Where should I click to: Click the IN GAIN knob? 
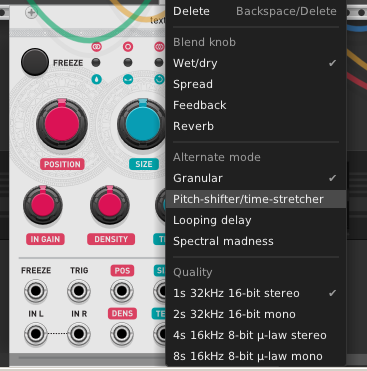point(43,205)
